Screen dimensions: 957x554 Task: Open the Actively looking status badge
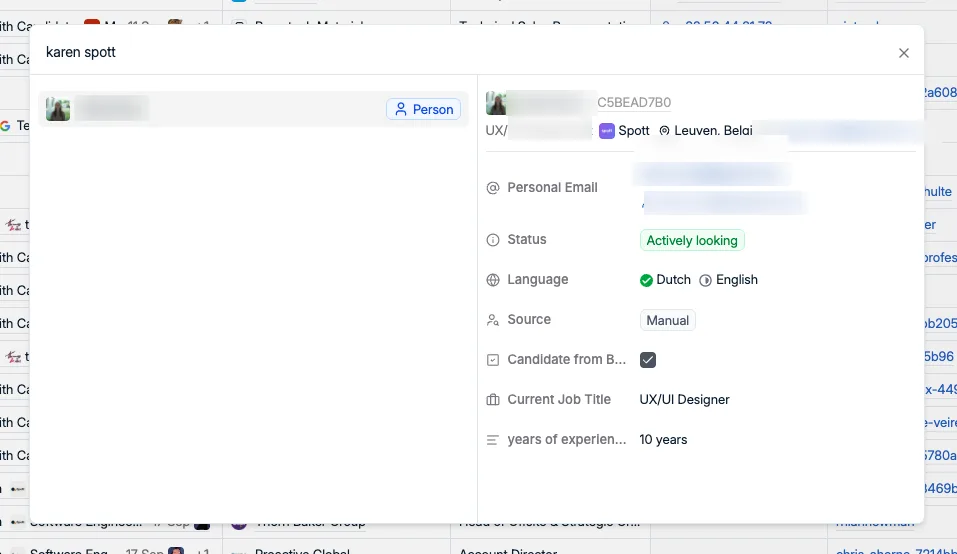pyautogui.click(x=692, y=240)
